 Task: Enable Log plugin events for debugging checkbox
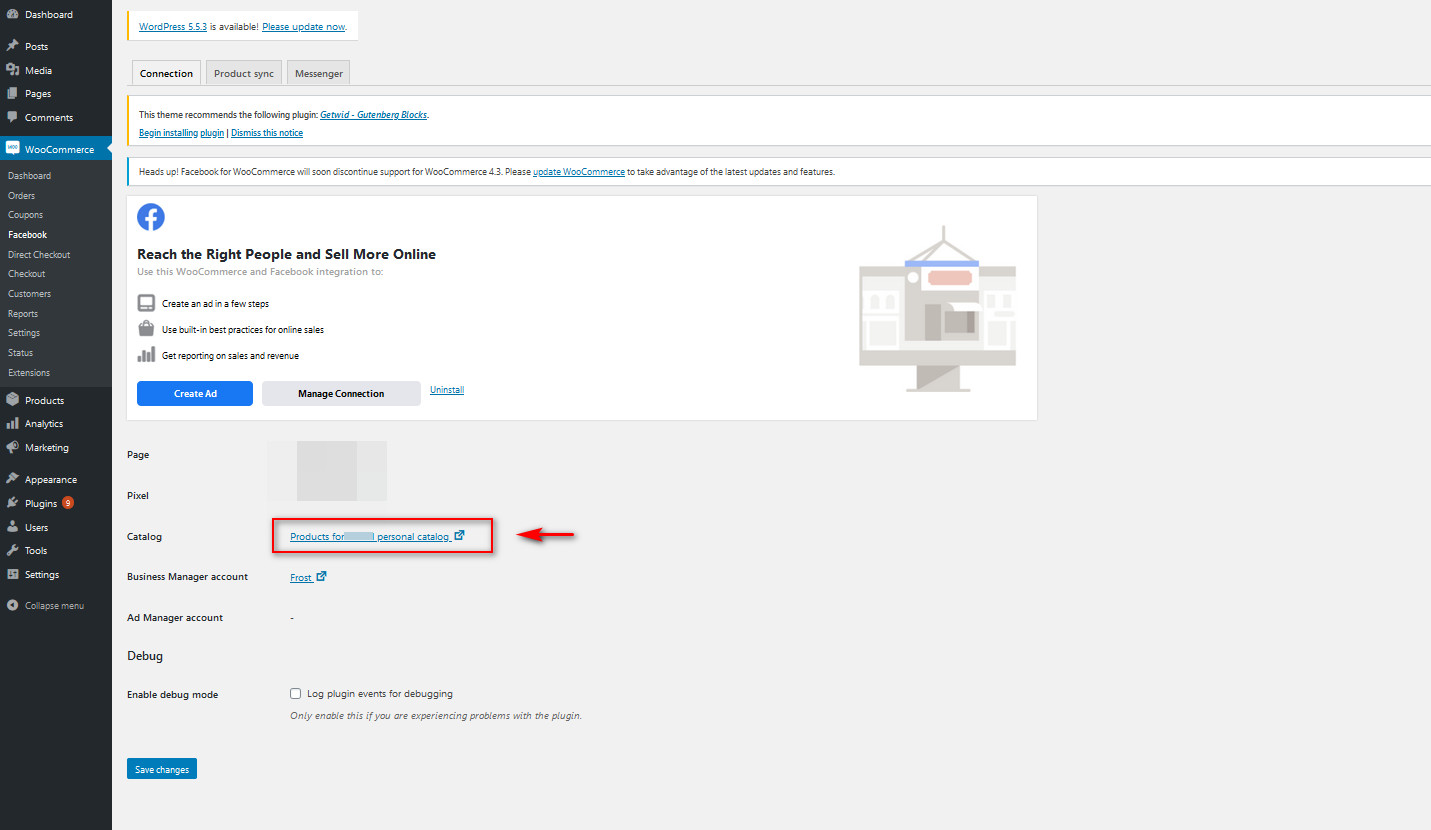295,693
